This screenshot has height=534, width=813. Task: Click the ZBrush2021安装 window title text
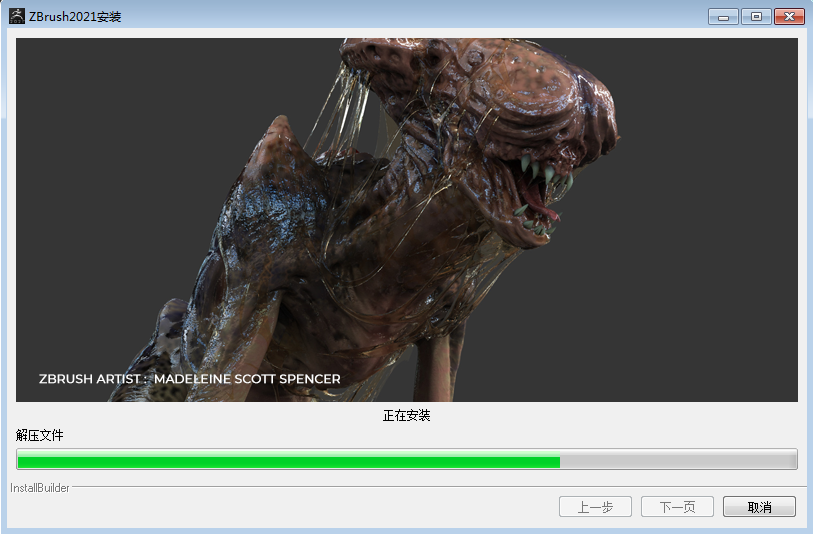(x=75, y=17)
